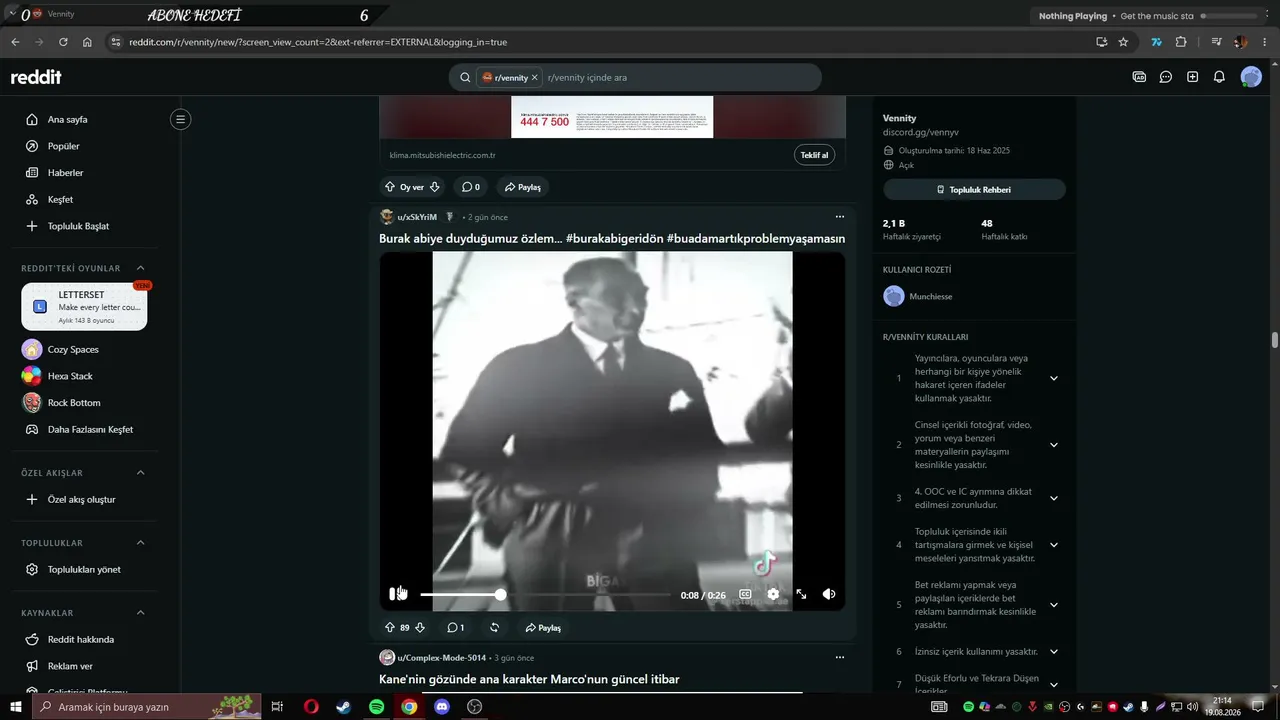Image resolution: width=1280 pixels, height=720 pixels.
Task: Expand rule 4 about ikili tartışmalar
Action: [1054, 545]
